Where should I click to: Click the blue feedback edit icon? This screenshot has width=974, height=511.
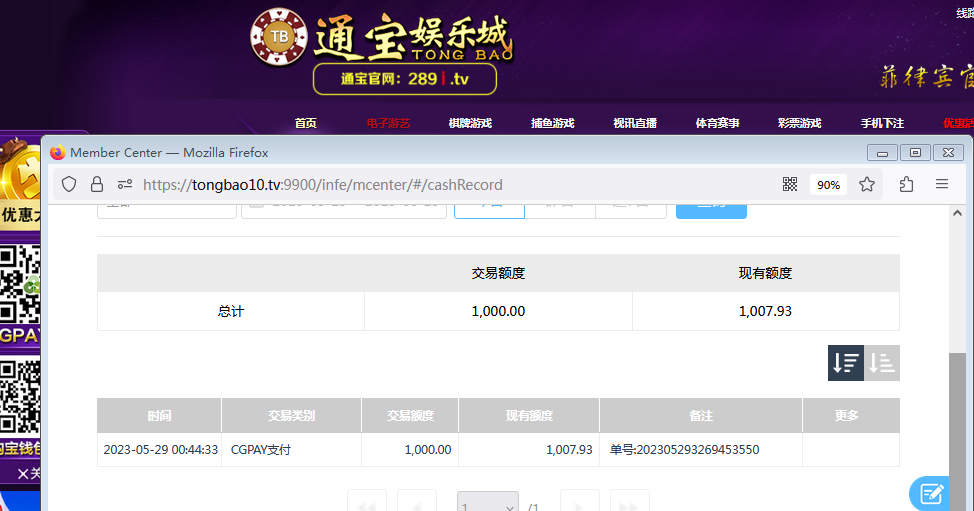point(931,494)
